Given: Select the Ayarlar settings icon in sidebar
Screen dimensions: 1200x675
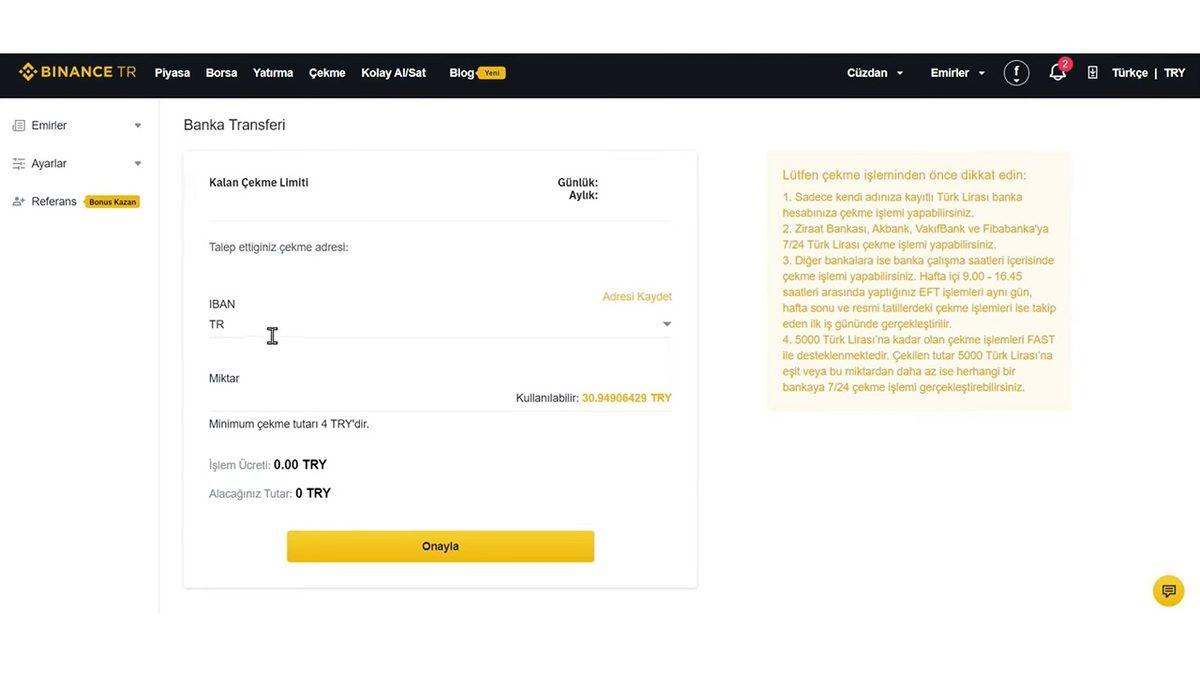Looking at the screenshot, I should (19, 162).
